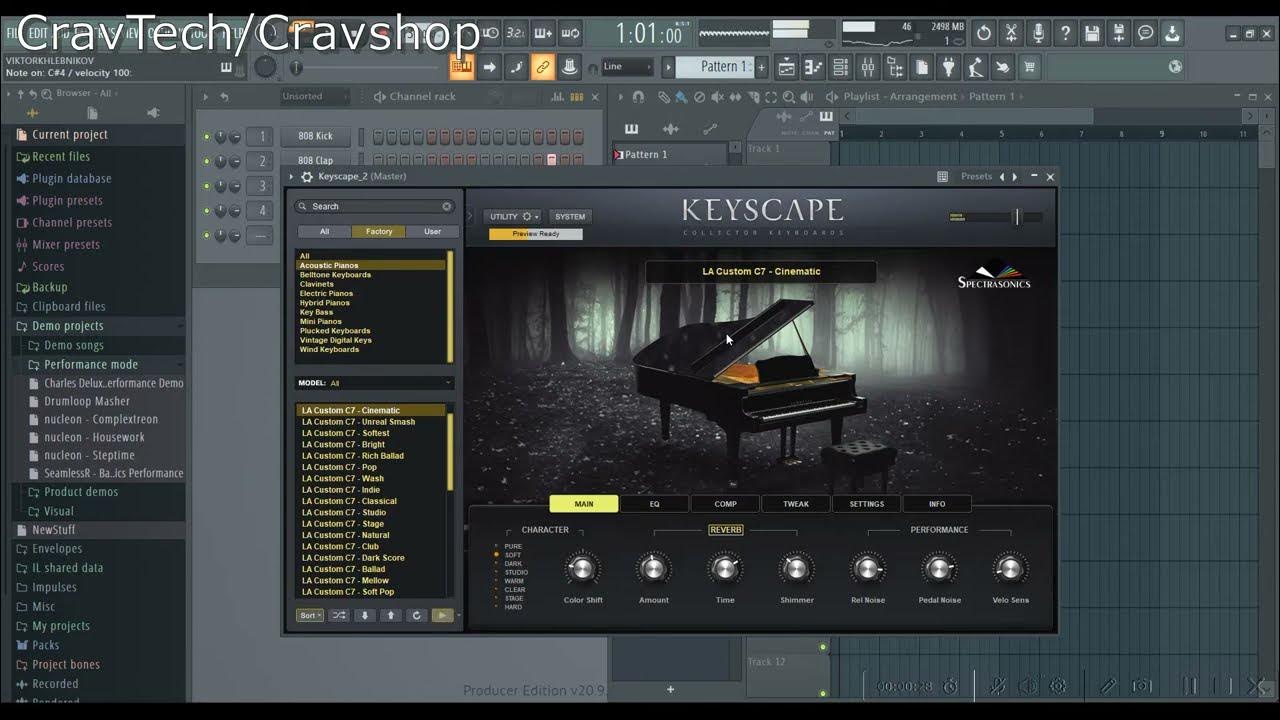Click the Plugin database browser entry
The width and height of the screenshot is (1280, 720).
pos(72,179)
